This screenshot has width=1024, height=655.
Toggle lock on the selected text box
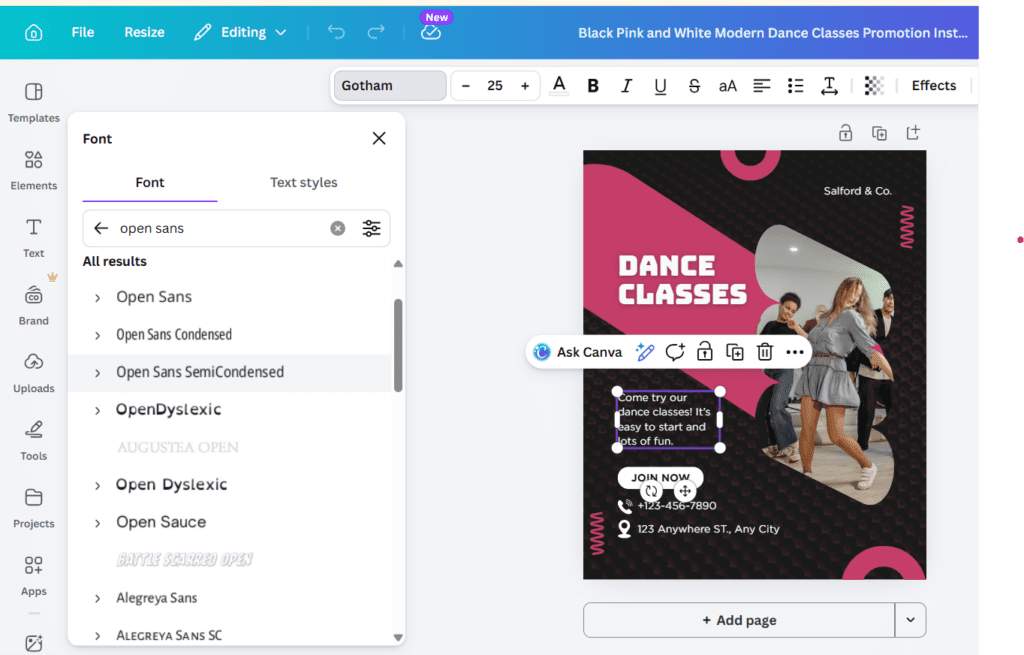(705, 352)
